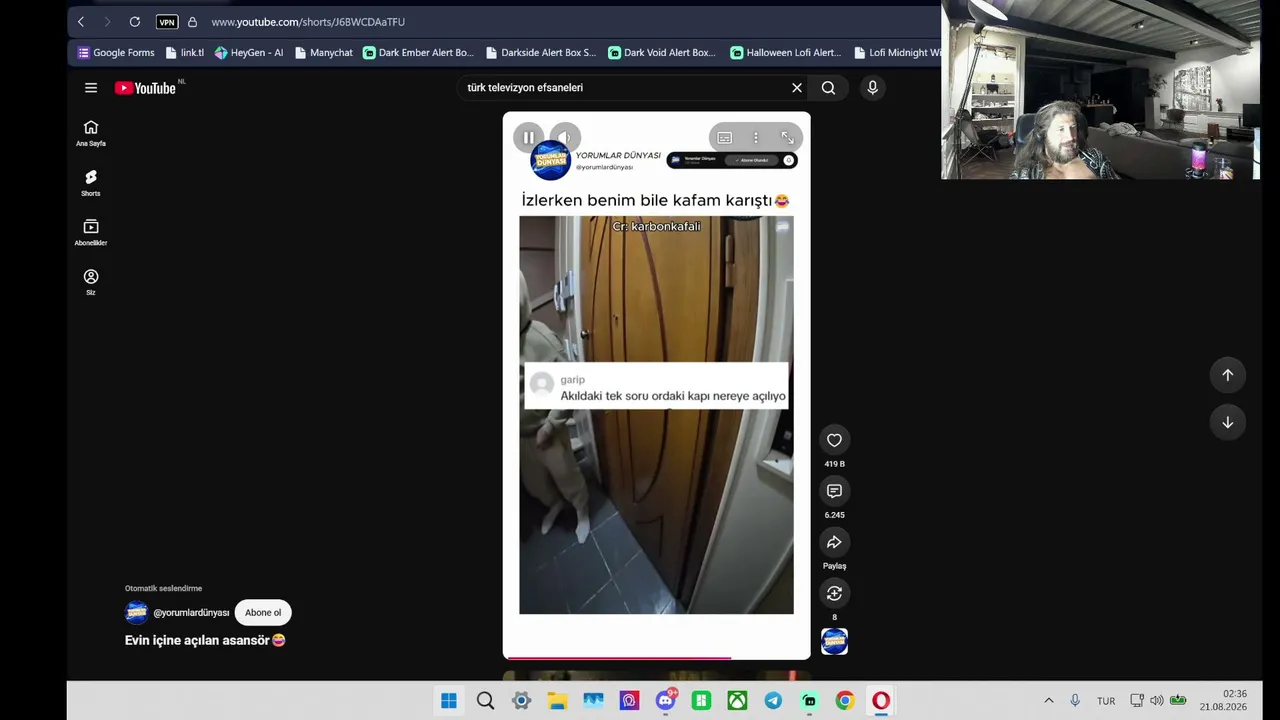The image size is (1280, 720).
Task: Click the webcam overlay video
Action: [1100, 90]
